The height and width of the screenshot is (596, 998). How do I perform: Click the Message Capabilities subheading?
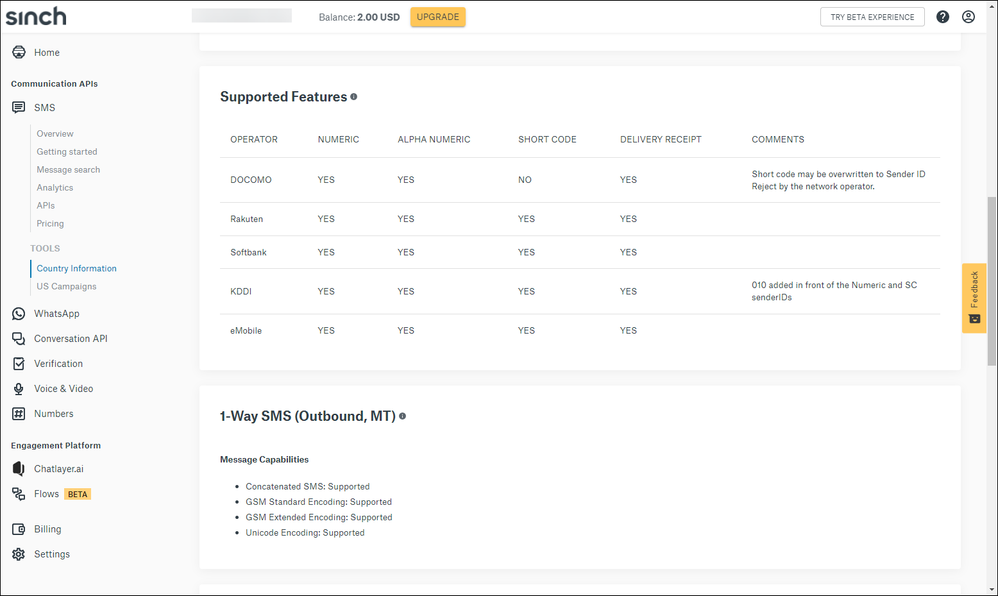(264, 459)
